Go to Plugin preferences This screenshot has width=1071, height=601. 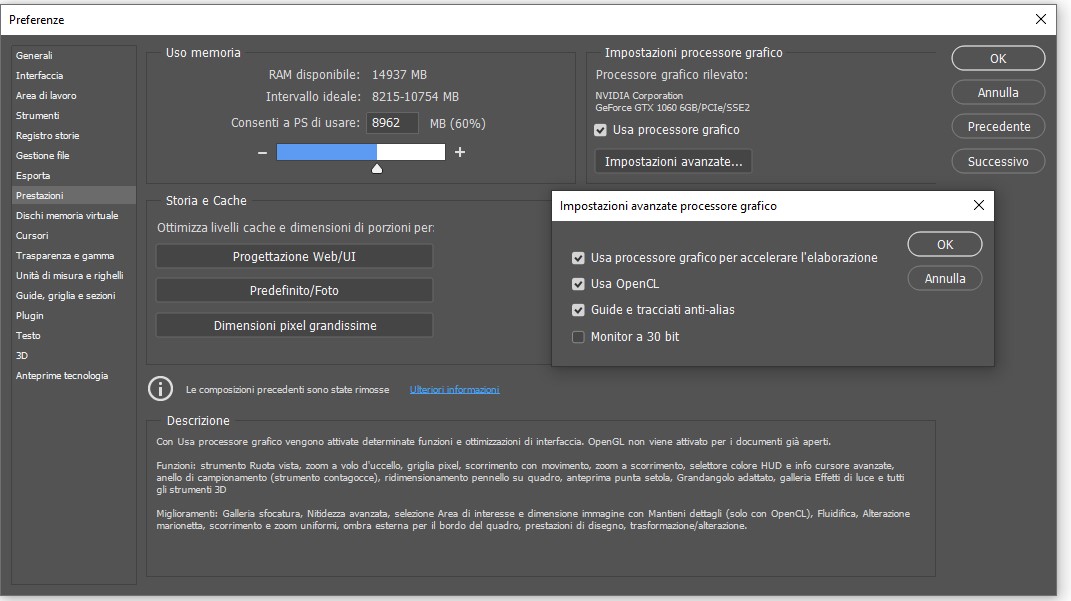(74, 316)
